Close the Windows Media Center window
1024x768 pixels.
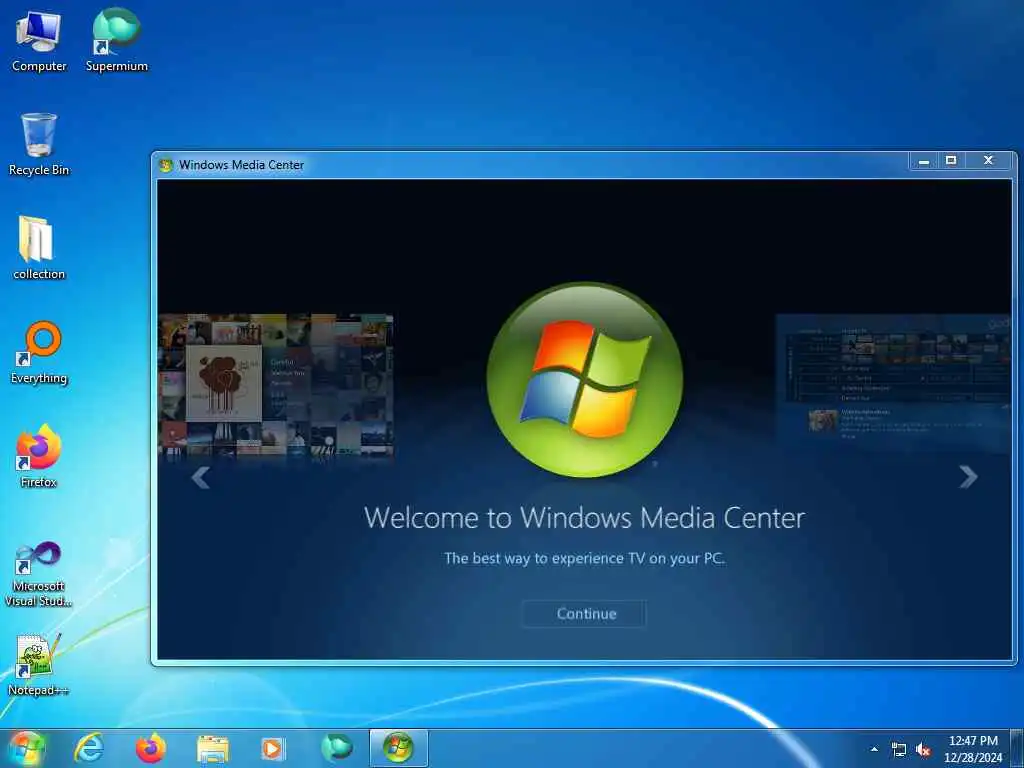(989, 161)
